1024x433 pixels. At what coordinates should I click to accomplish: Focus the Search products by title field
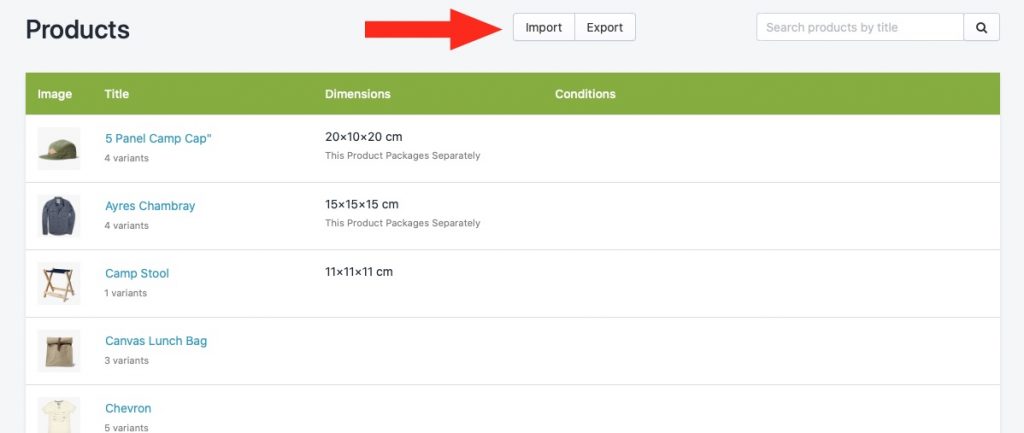[x=860, y=27]
